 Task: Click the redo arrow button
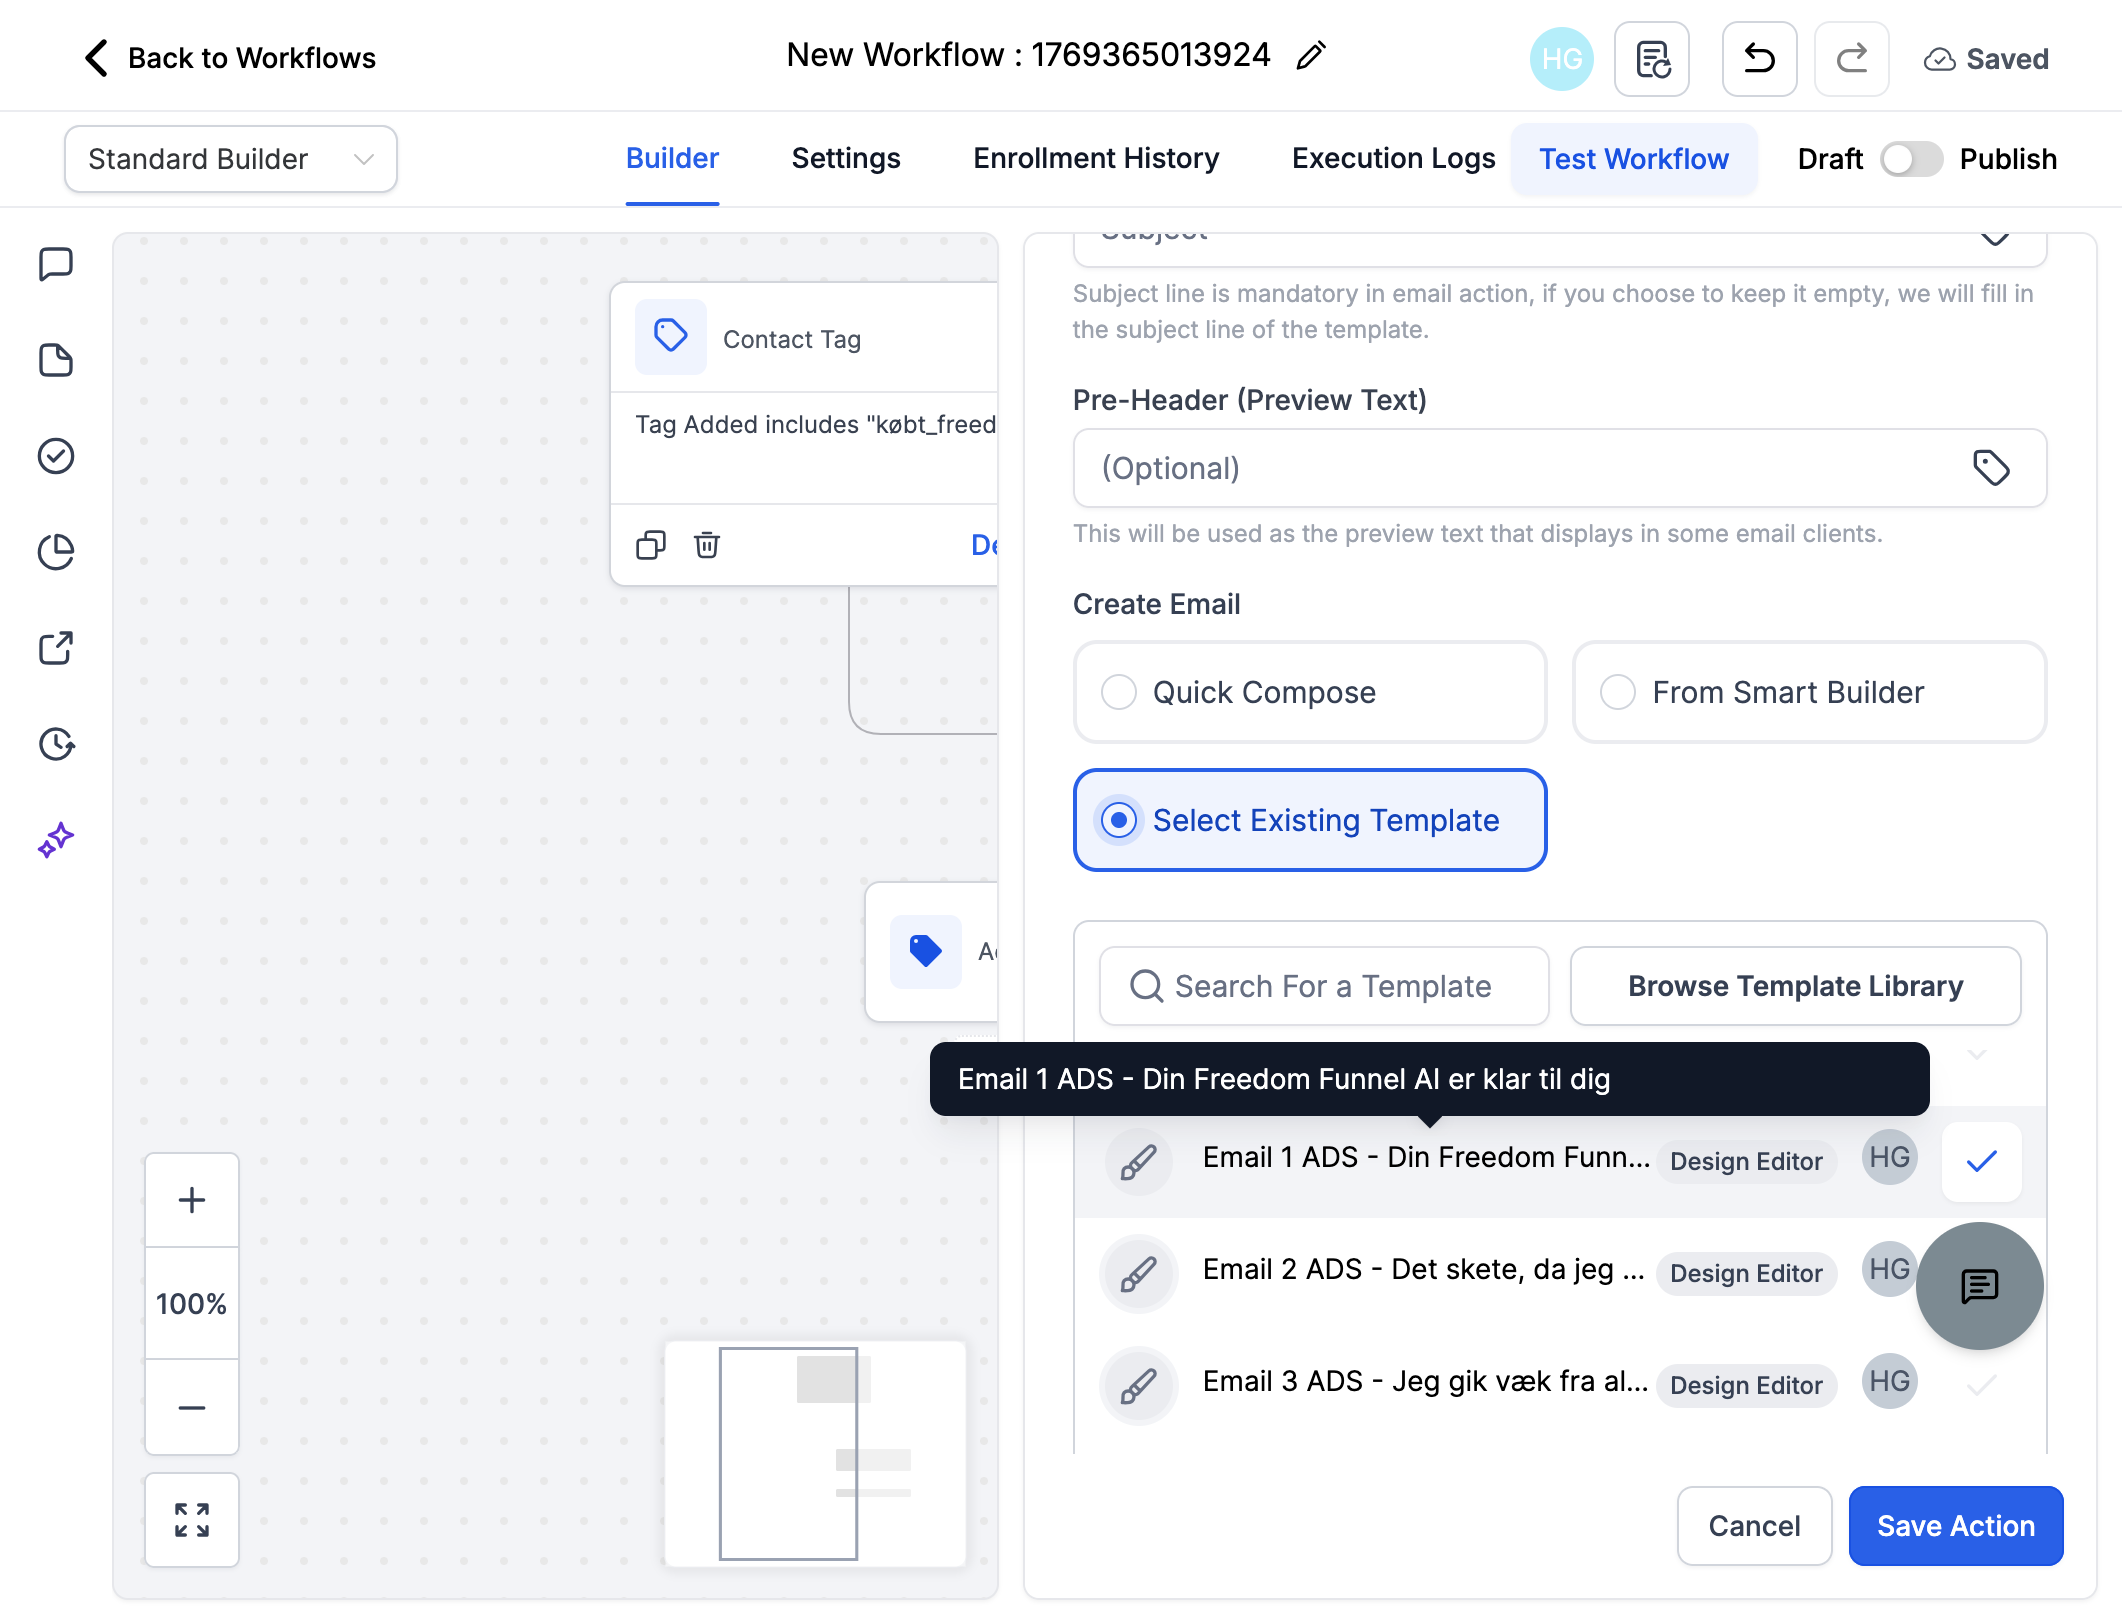[x=1851, y=59]
